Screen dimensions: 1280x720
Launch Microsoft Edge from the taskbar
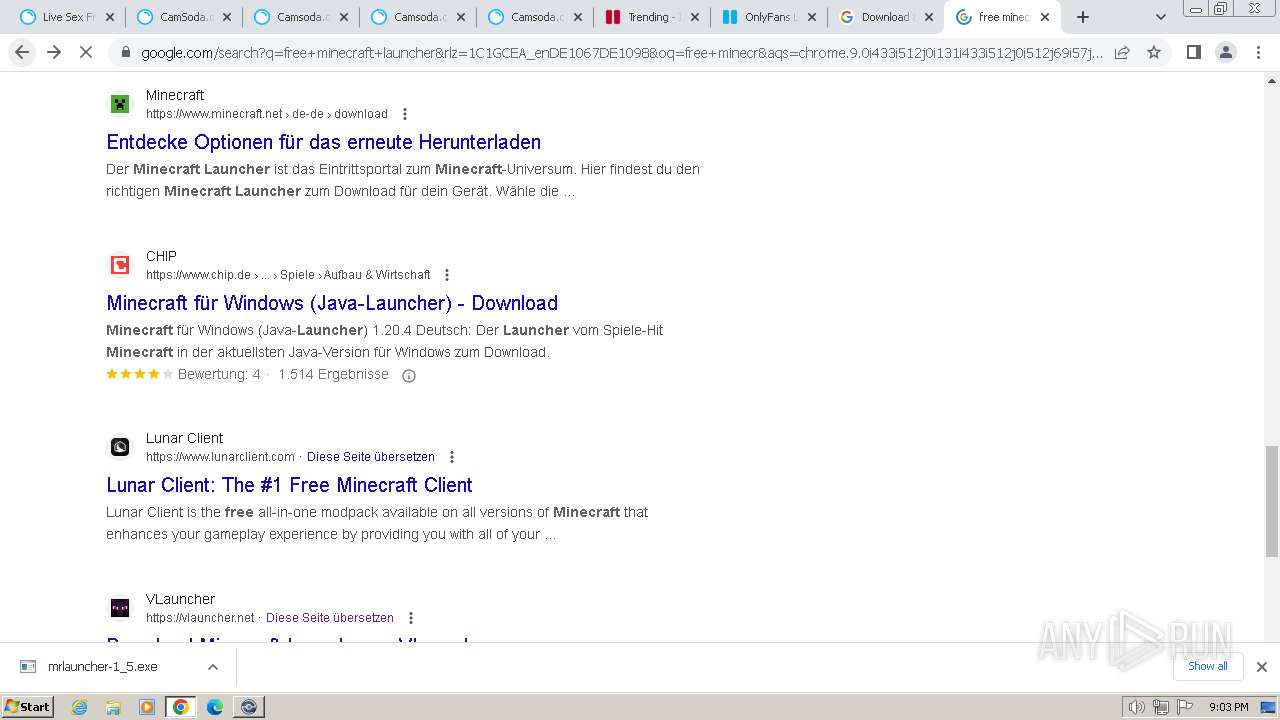[x=215, y=707]
